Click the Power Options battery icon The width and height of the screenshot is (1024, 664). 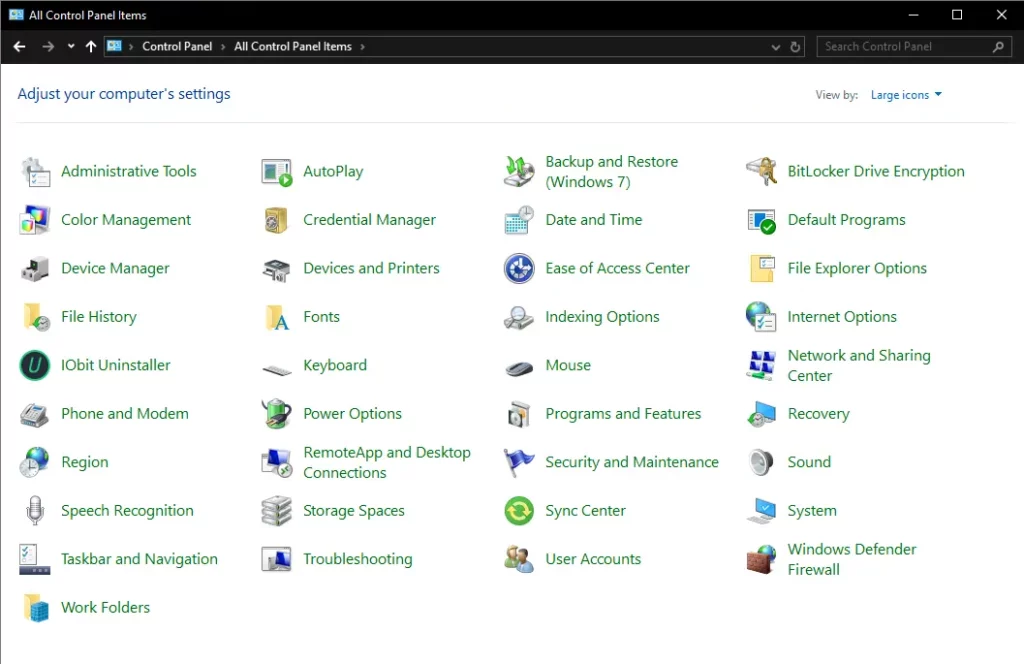click(277, 414)
